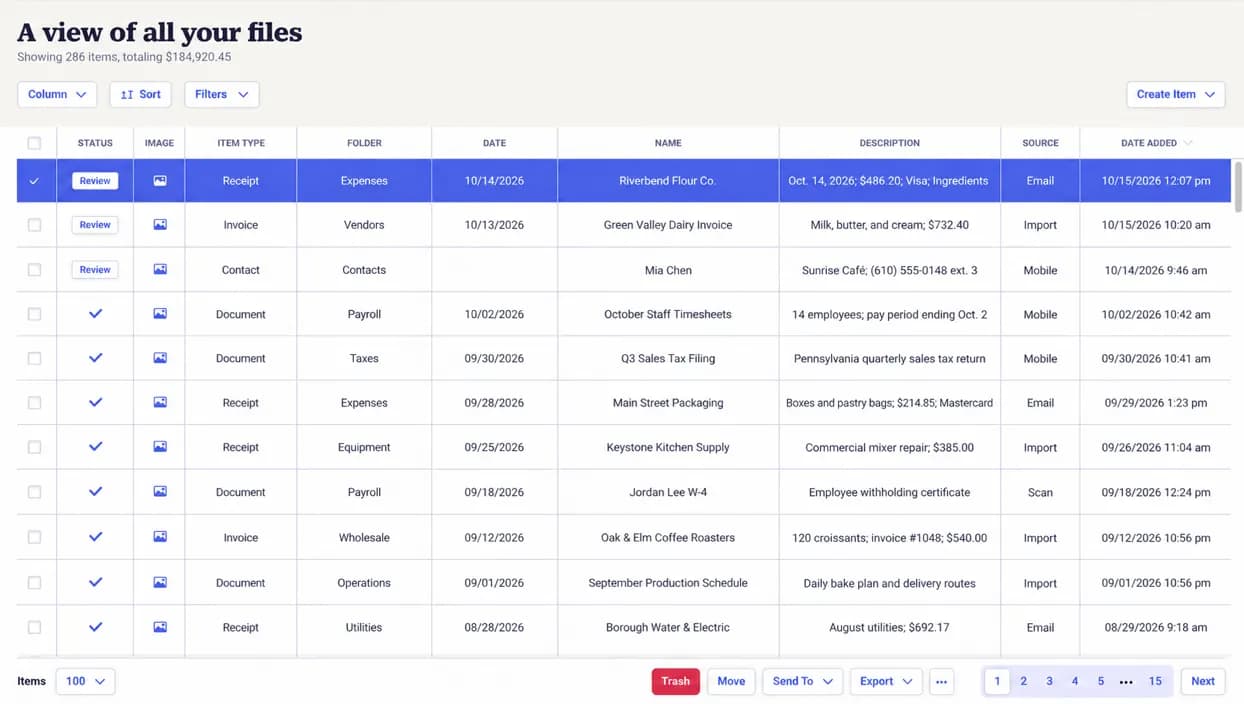Select checkbox for Q3 Sales Tax Filing
Image resolution: width=1244 pixels, height=704 pixels.
tap(34, 358)
